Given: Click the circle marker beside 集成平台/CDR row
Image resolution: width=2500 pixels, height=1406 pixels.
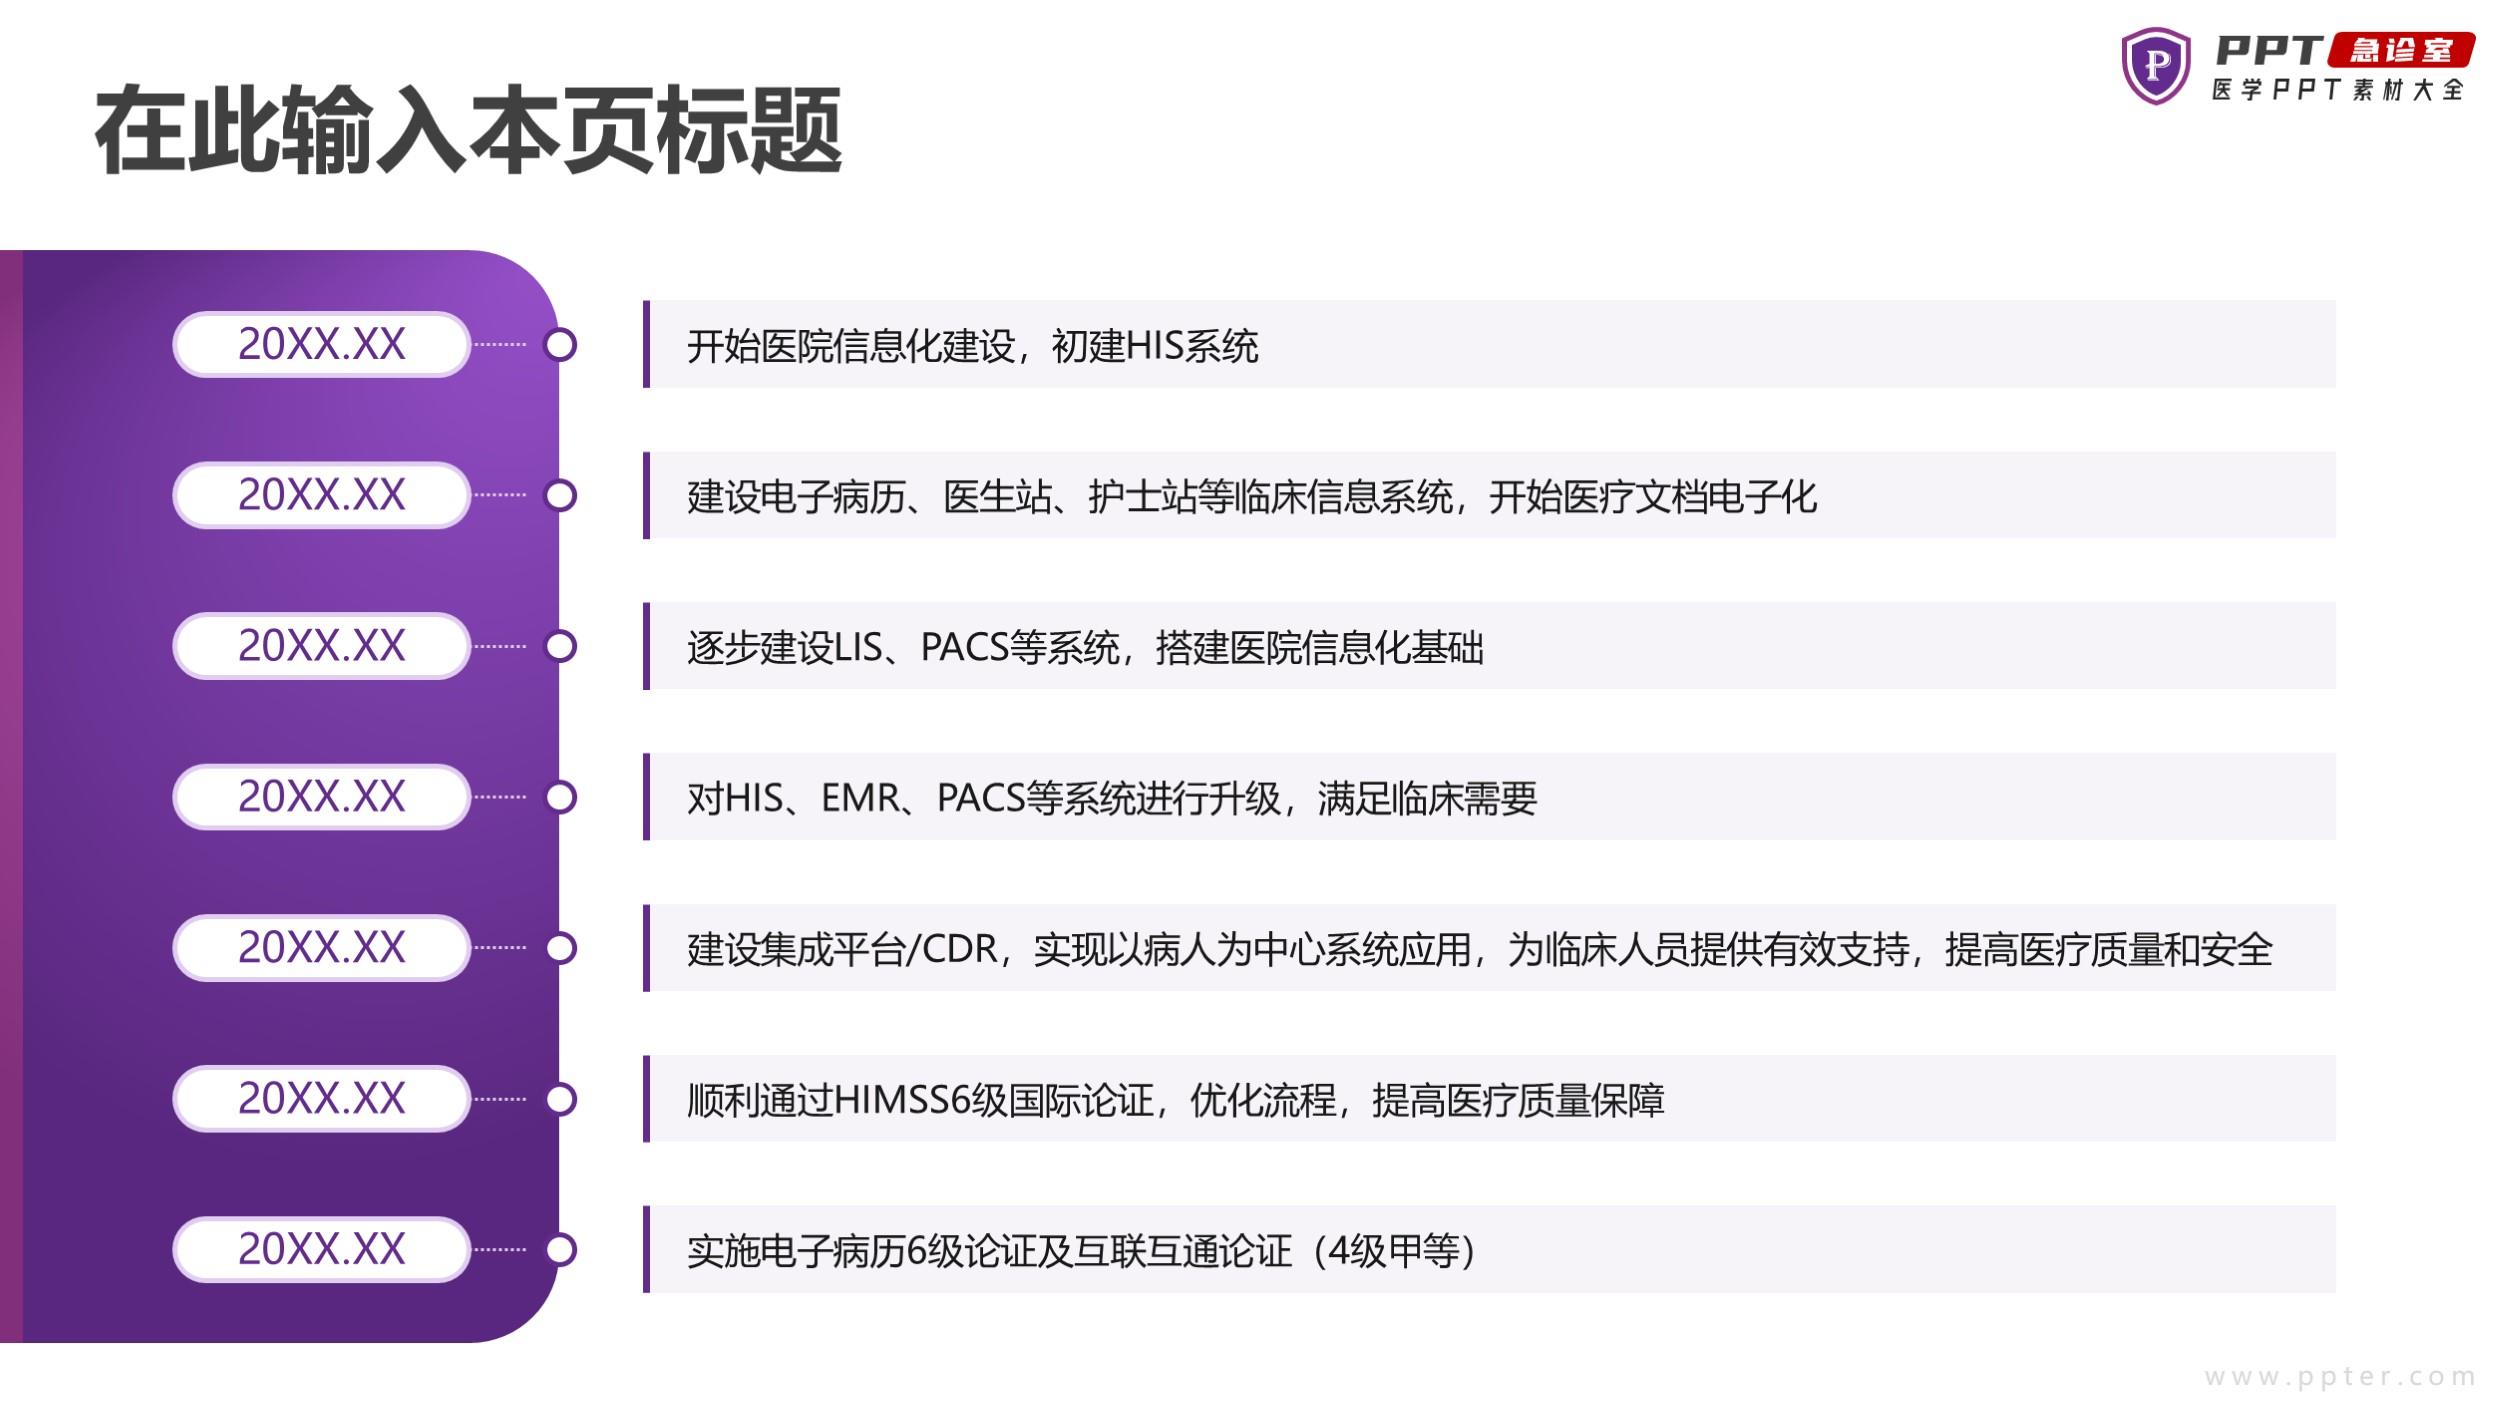Looking at the screenshot, I should (x=560, y=948).
